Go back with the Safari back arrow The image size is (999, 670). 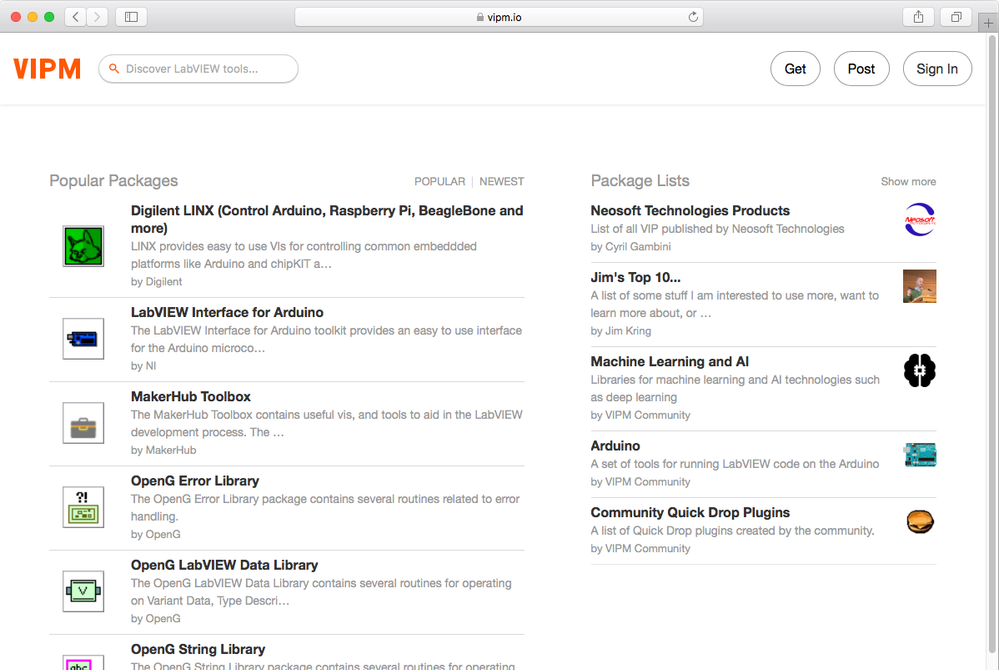click(75, 17)
